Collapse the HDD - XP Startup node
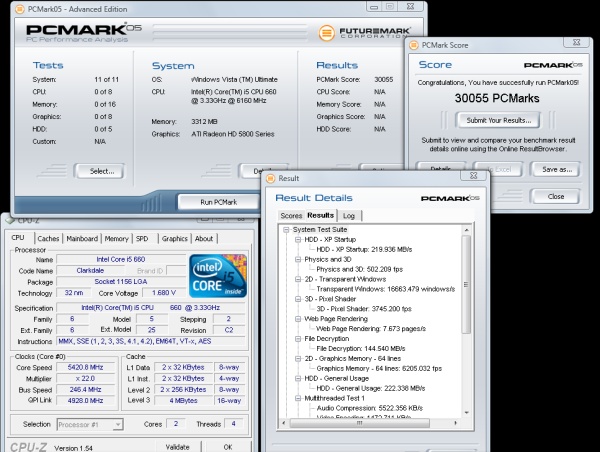 pos(298,240)
